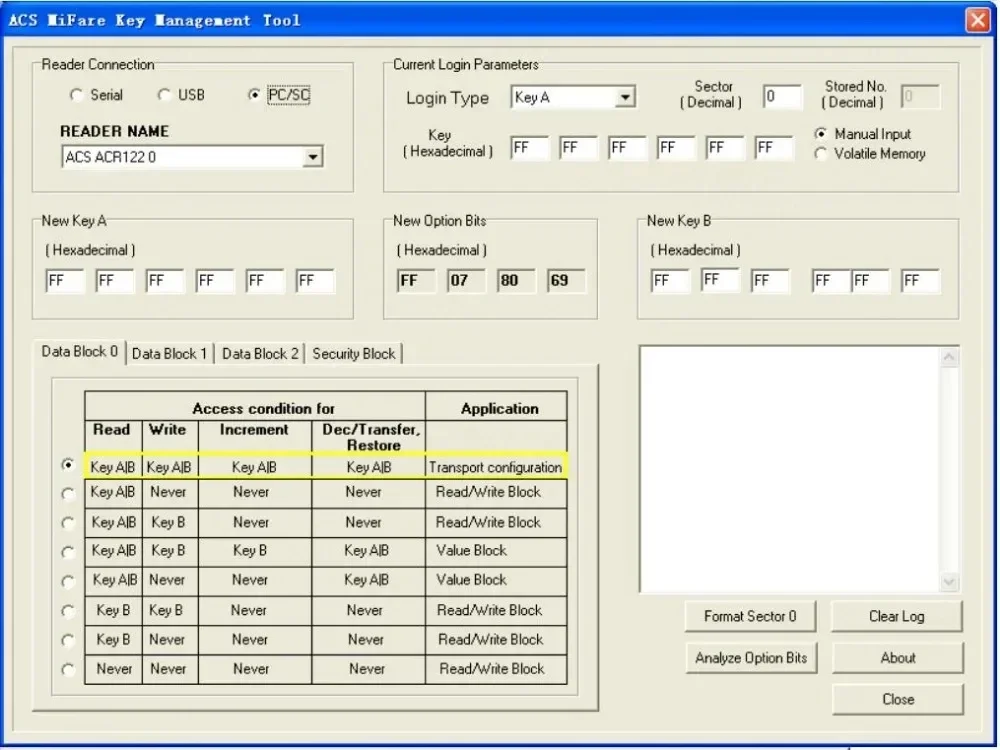Run Analyze Option Bits
Image resolution: width=1000 pixels, height=750 pixels.
(750, 658)
